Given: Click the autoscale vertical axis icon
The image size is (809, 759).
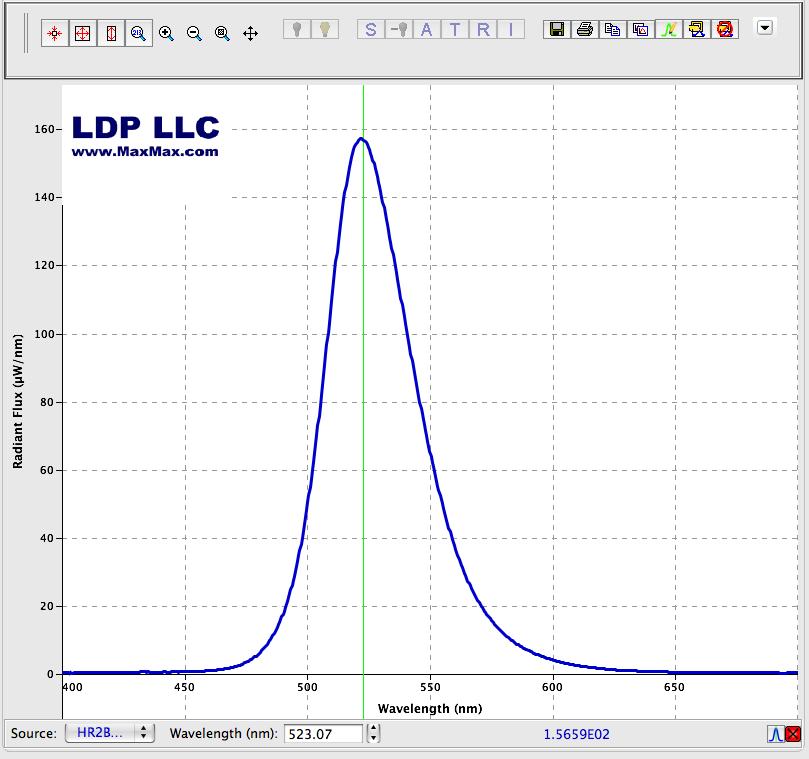Looking at the screenshot, I should pos(111,34).
